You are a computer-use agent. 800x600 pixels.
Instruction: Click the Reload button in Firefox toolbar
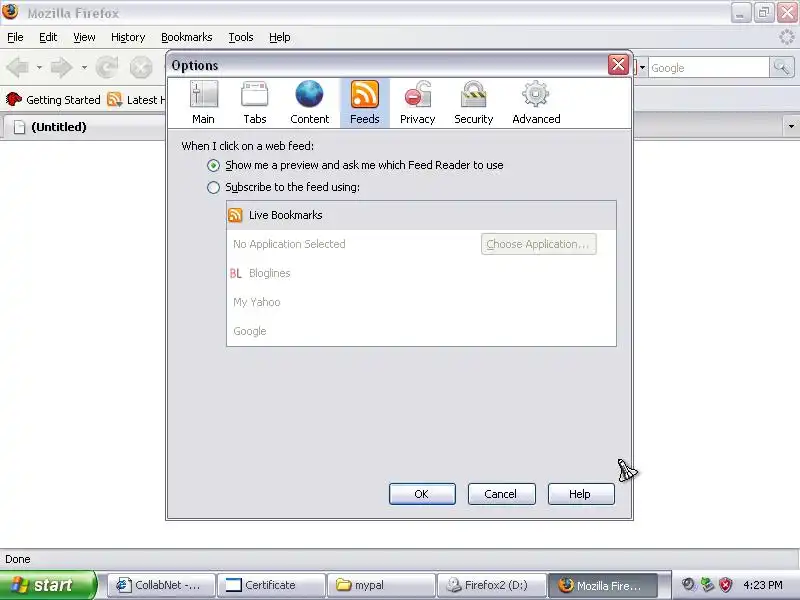coord(107,67)
